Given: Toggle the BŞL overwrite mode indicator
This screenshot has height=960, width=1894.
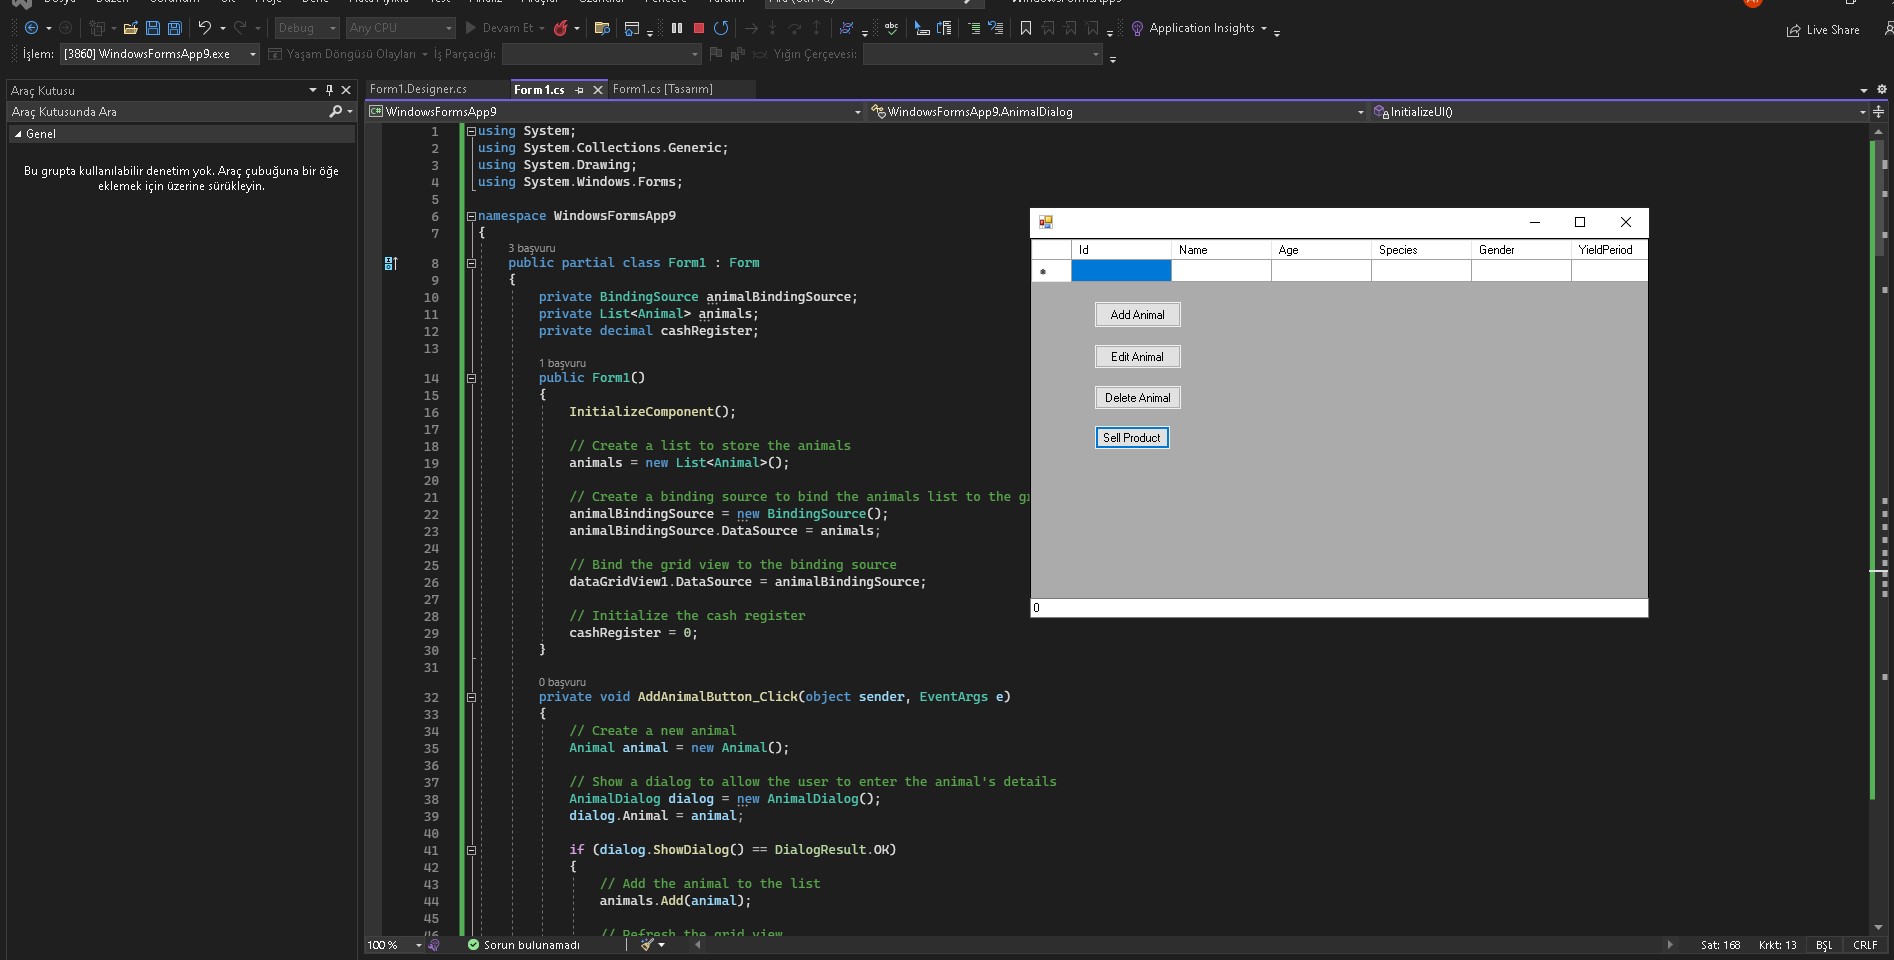Looking at the screenshot, I should (x=1825, y=945).
